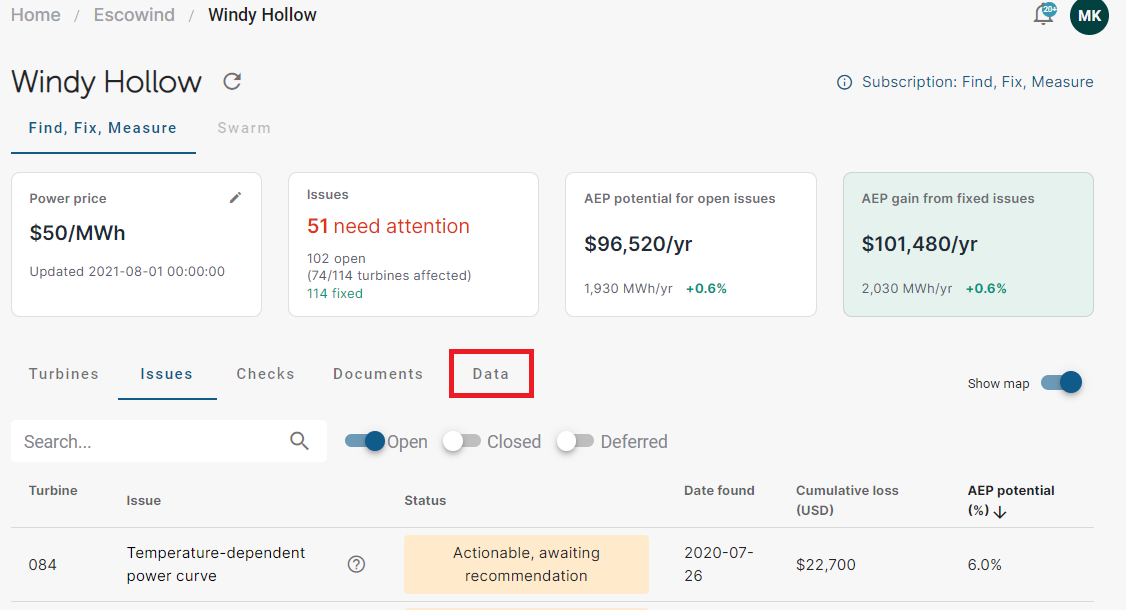Click the search magnifier icon
Screen dimensions: 1126x610
pos(299,440)
